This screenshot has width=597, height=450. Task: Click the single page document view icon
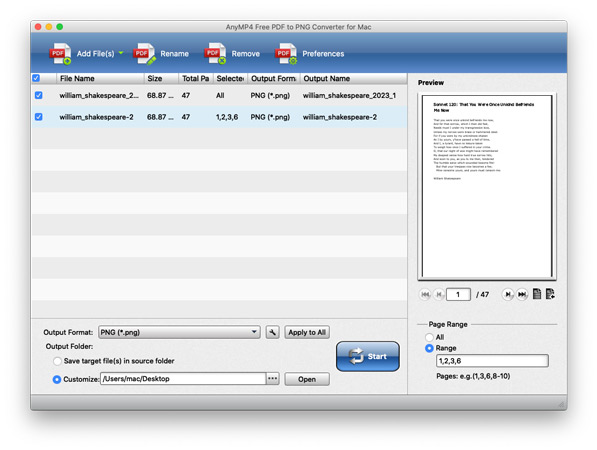click(x=537, y=294)
